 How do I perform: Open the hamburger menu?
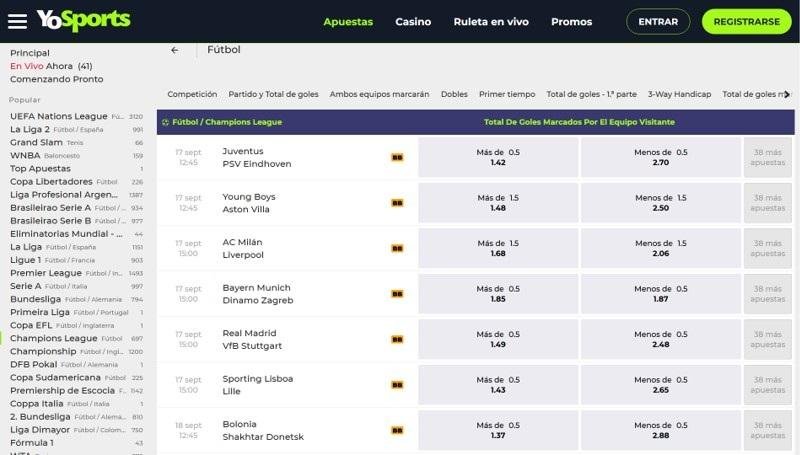click(16, 21)
